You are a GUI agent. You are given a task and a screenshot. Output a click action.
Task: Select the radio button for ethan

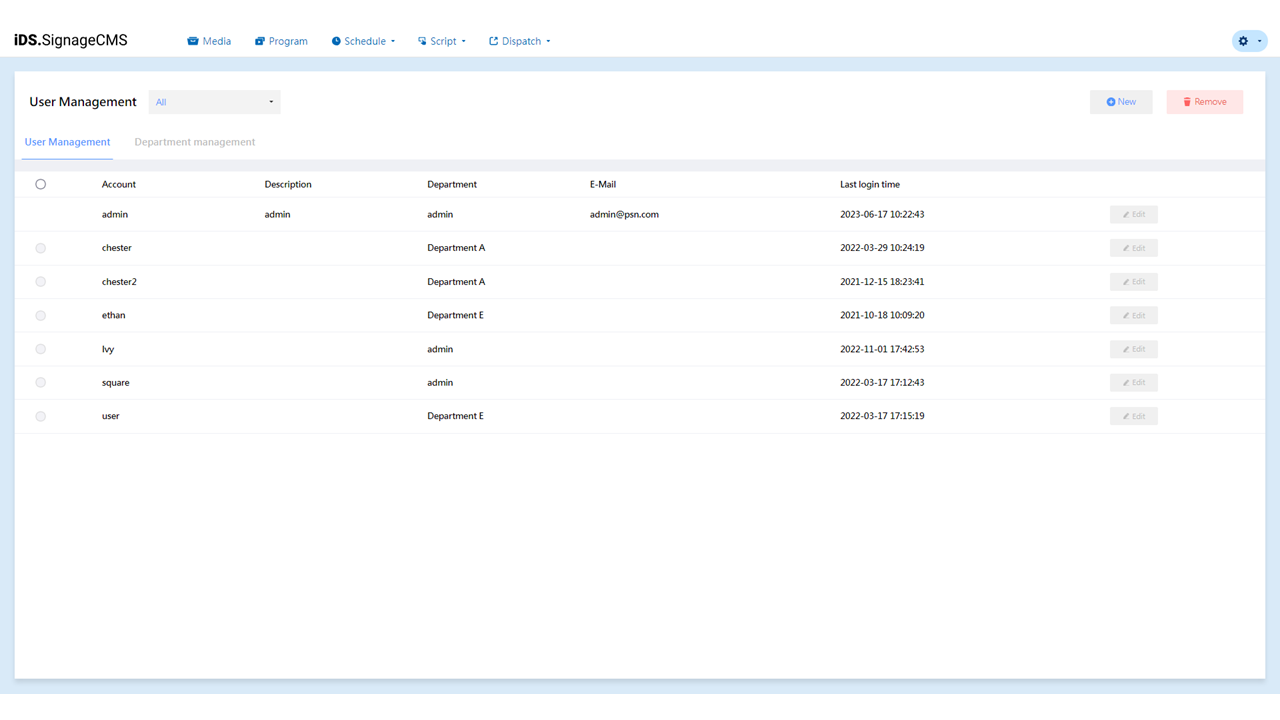[40, 315]
